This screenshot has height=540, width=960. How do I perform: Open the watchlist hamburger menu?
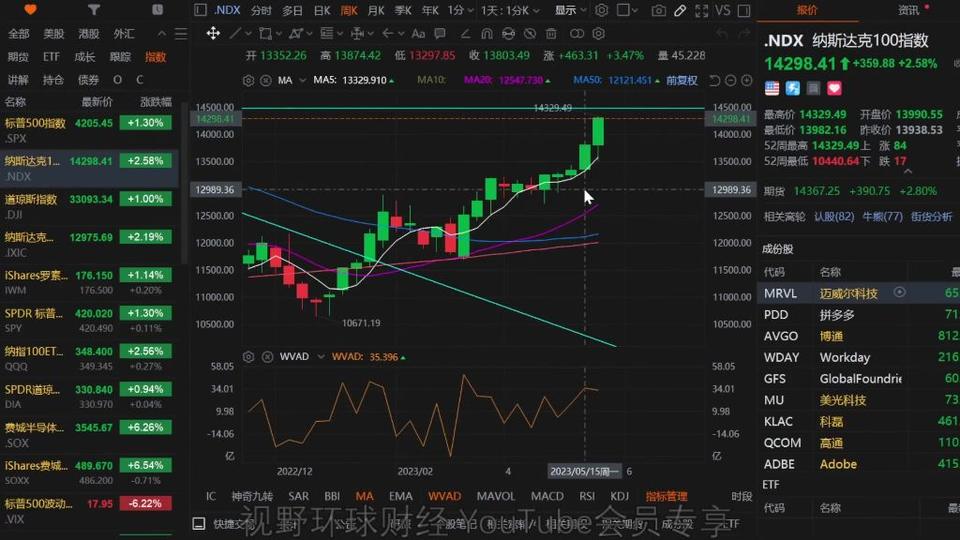(181, 34)
